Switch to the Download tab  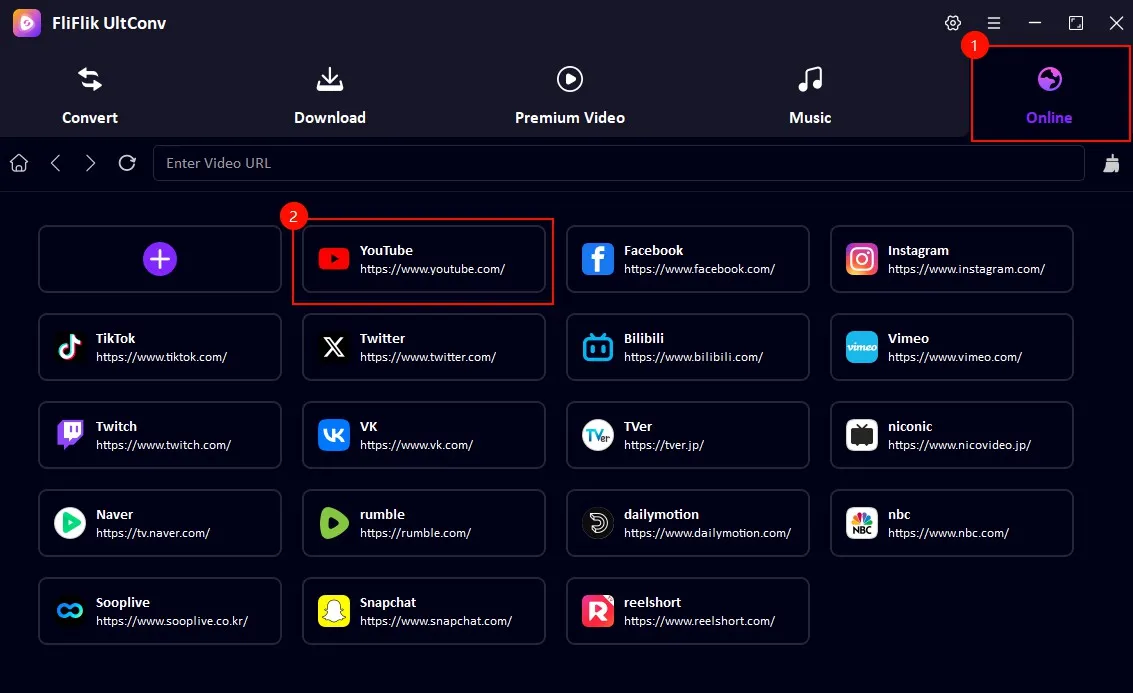330,93
